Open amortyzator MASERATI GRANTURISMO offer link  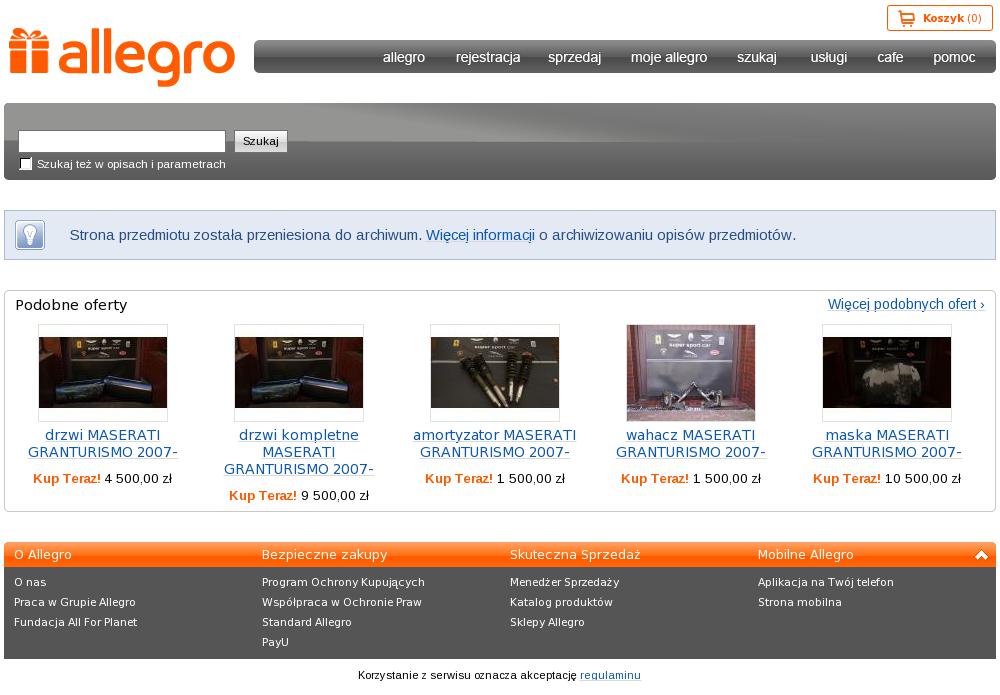[x=495, y=443]
